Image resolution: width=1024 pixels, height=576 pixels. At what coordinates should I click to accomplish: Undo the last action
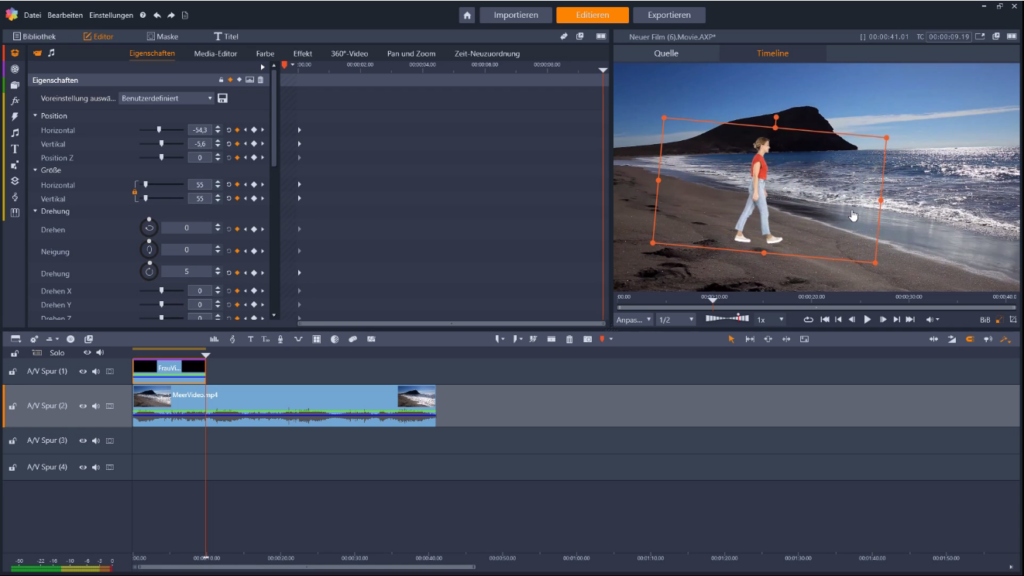click(x=157, y=15)
